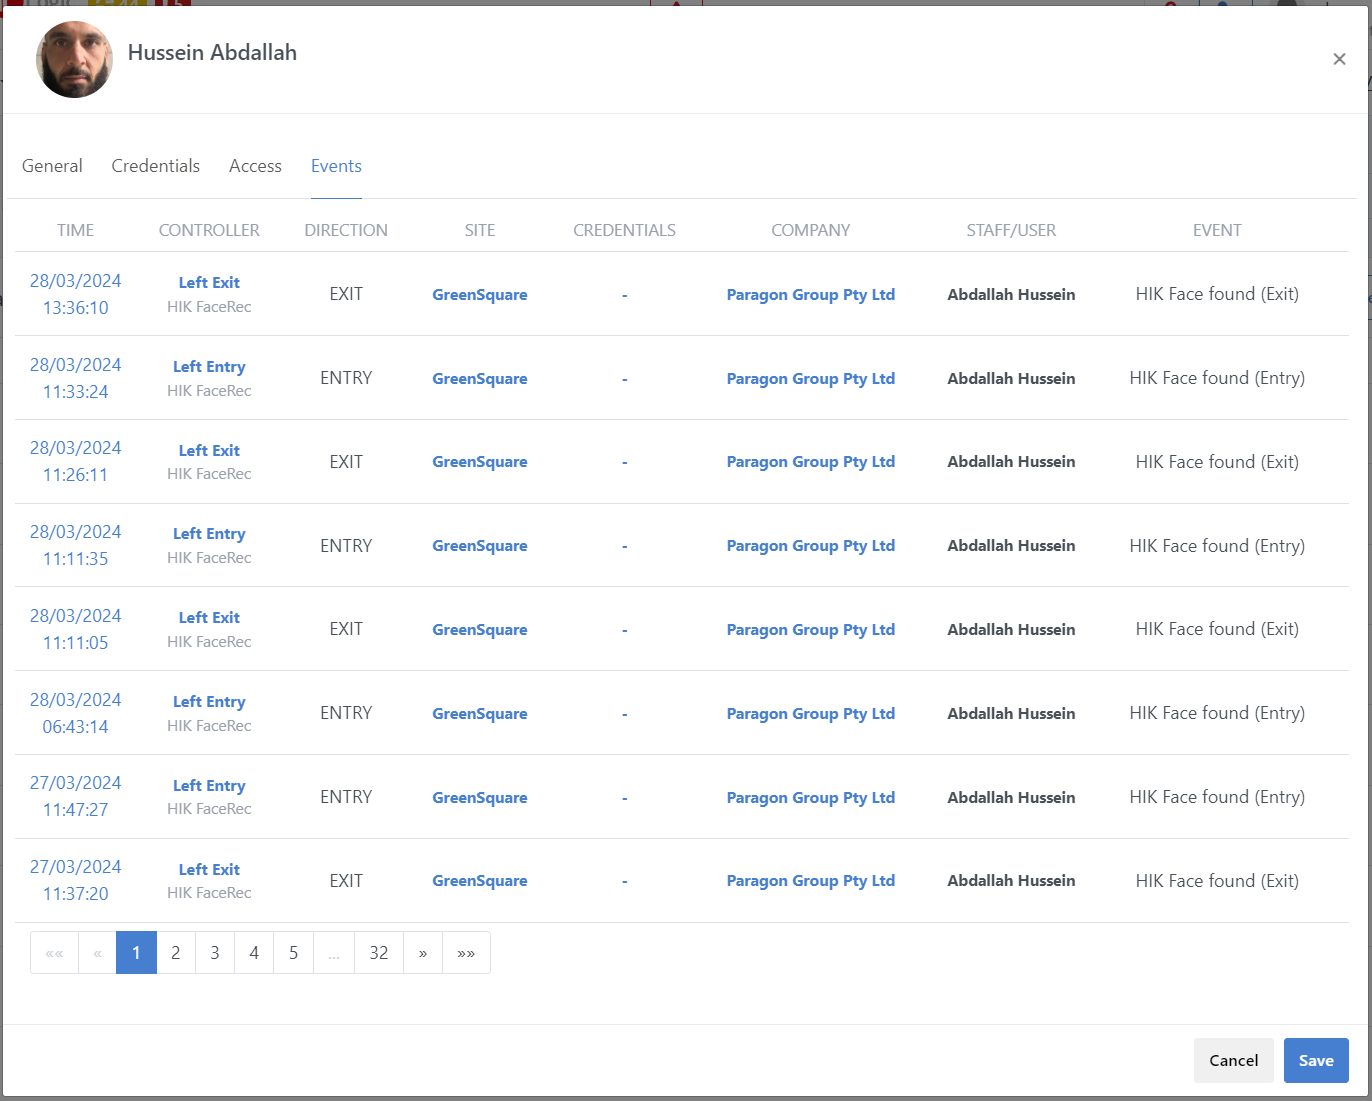
Task: Click the user profile photo
Action: [75, 60]
